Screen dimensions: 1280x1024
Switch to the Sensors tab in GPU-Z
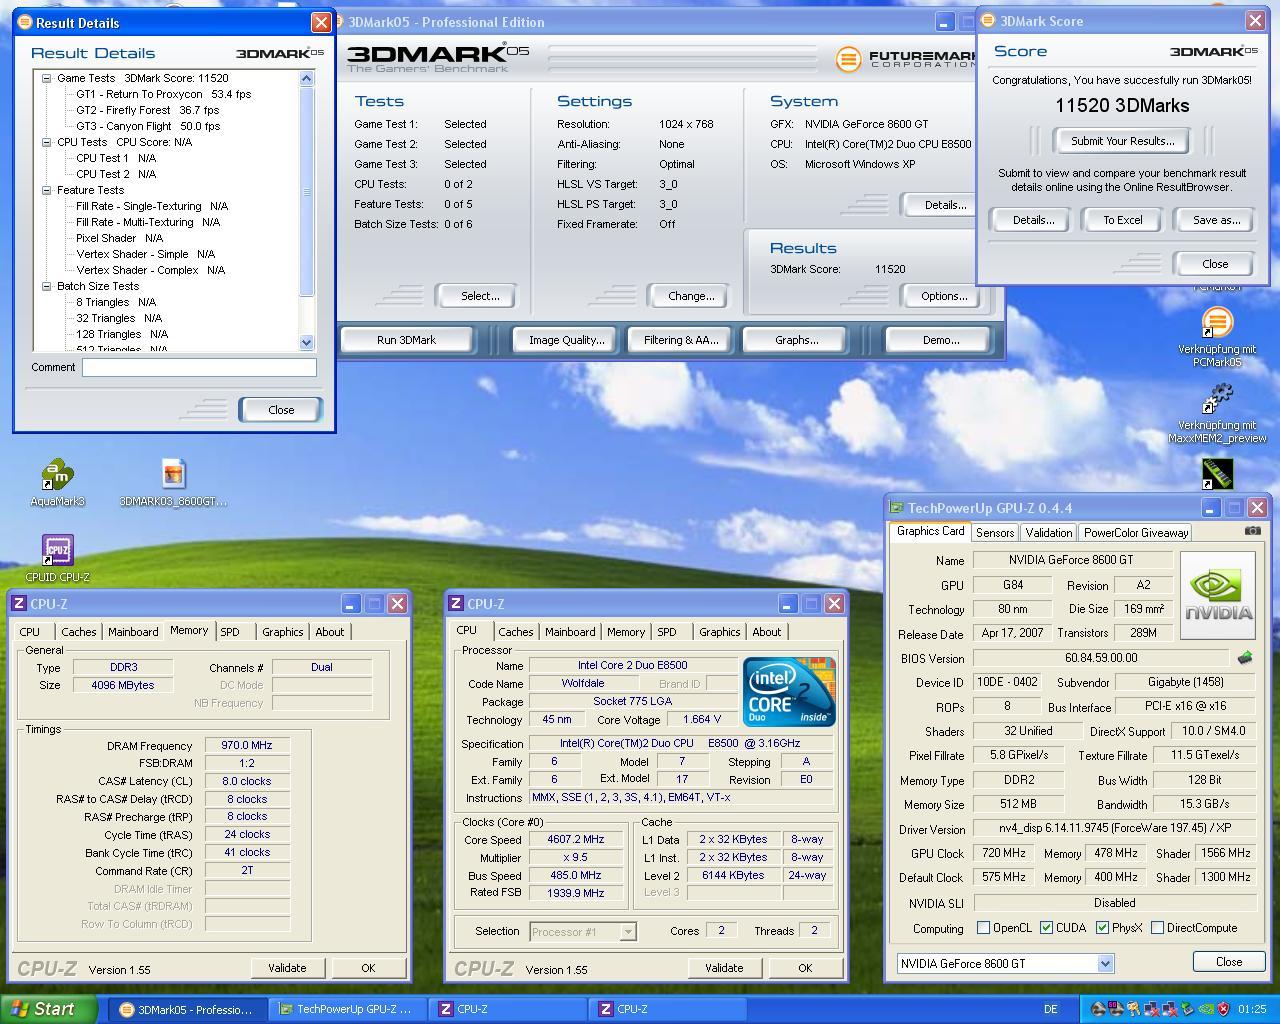[995, 533]
